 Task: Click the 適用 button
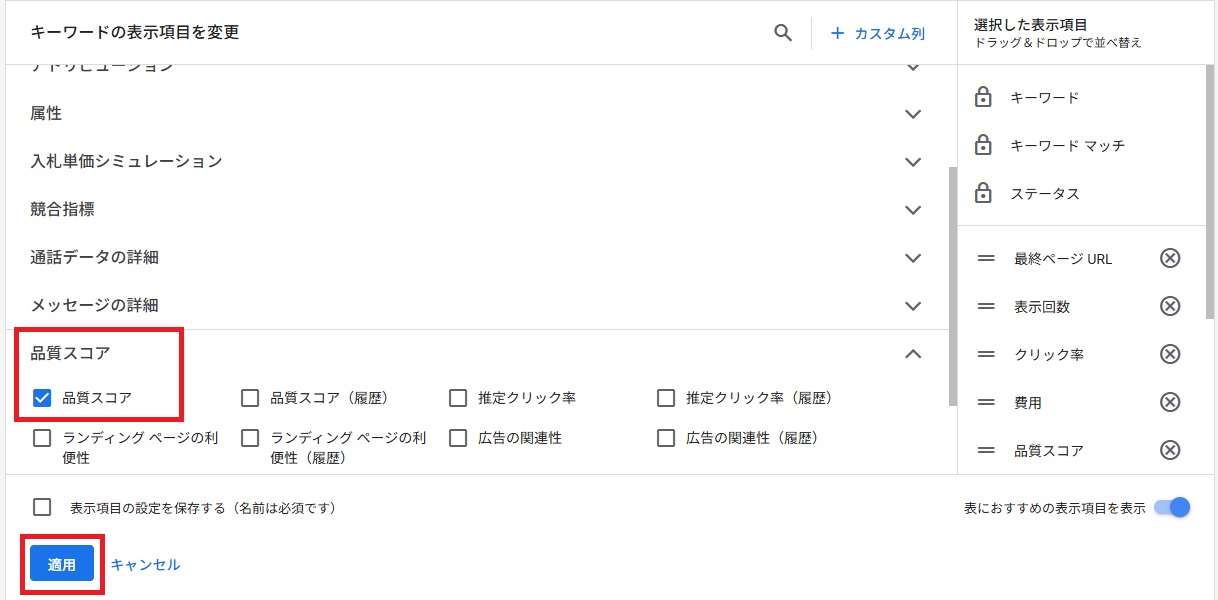[x=62, y=564]
